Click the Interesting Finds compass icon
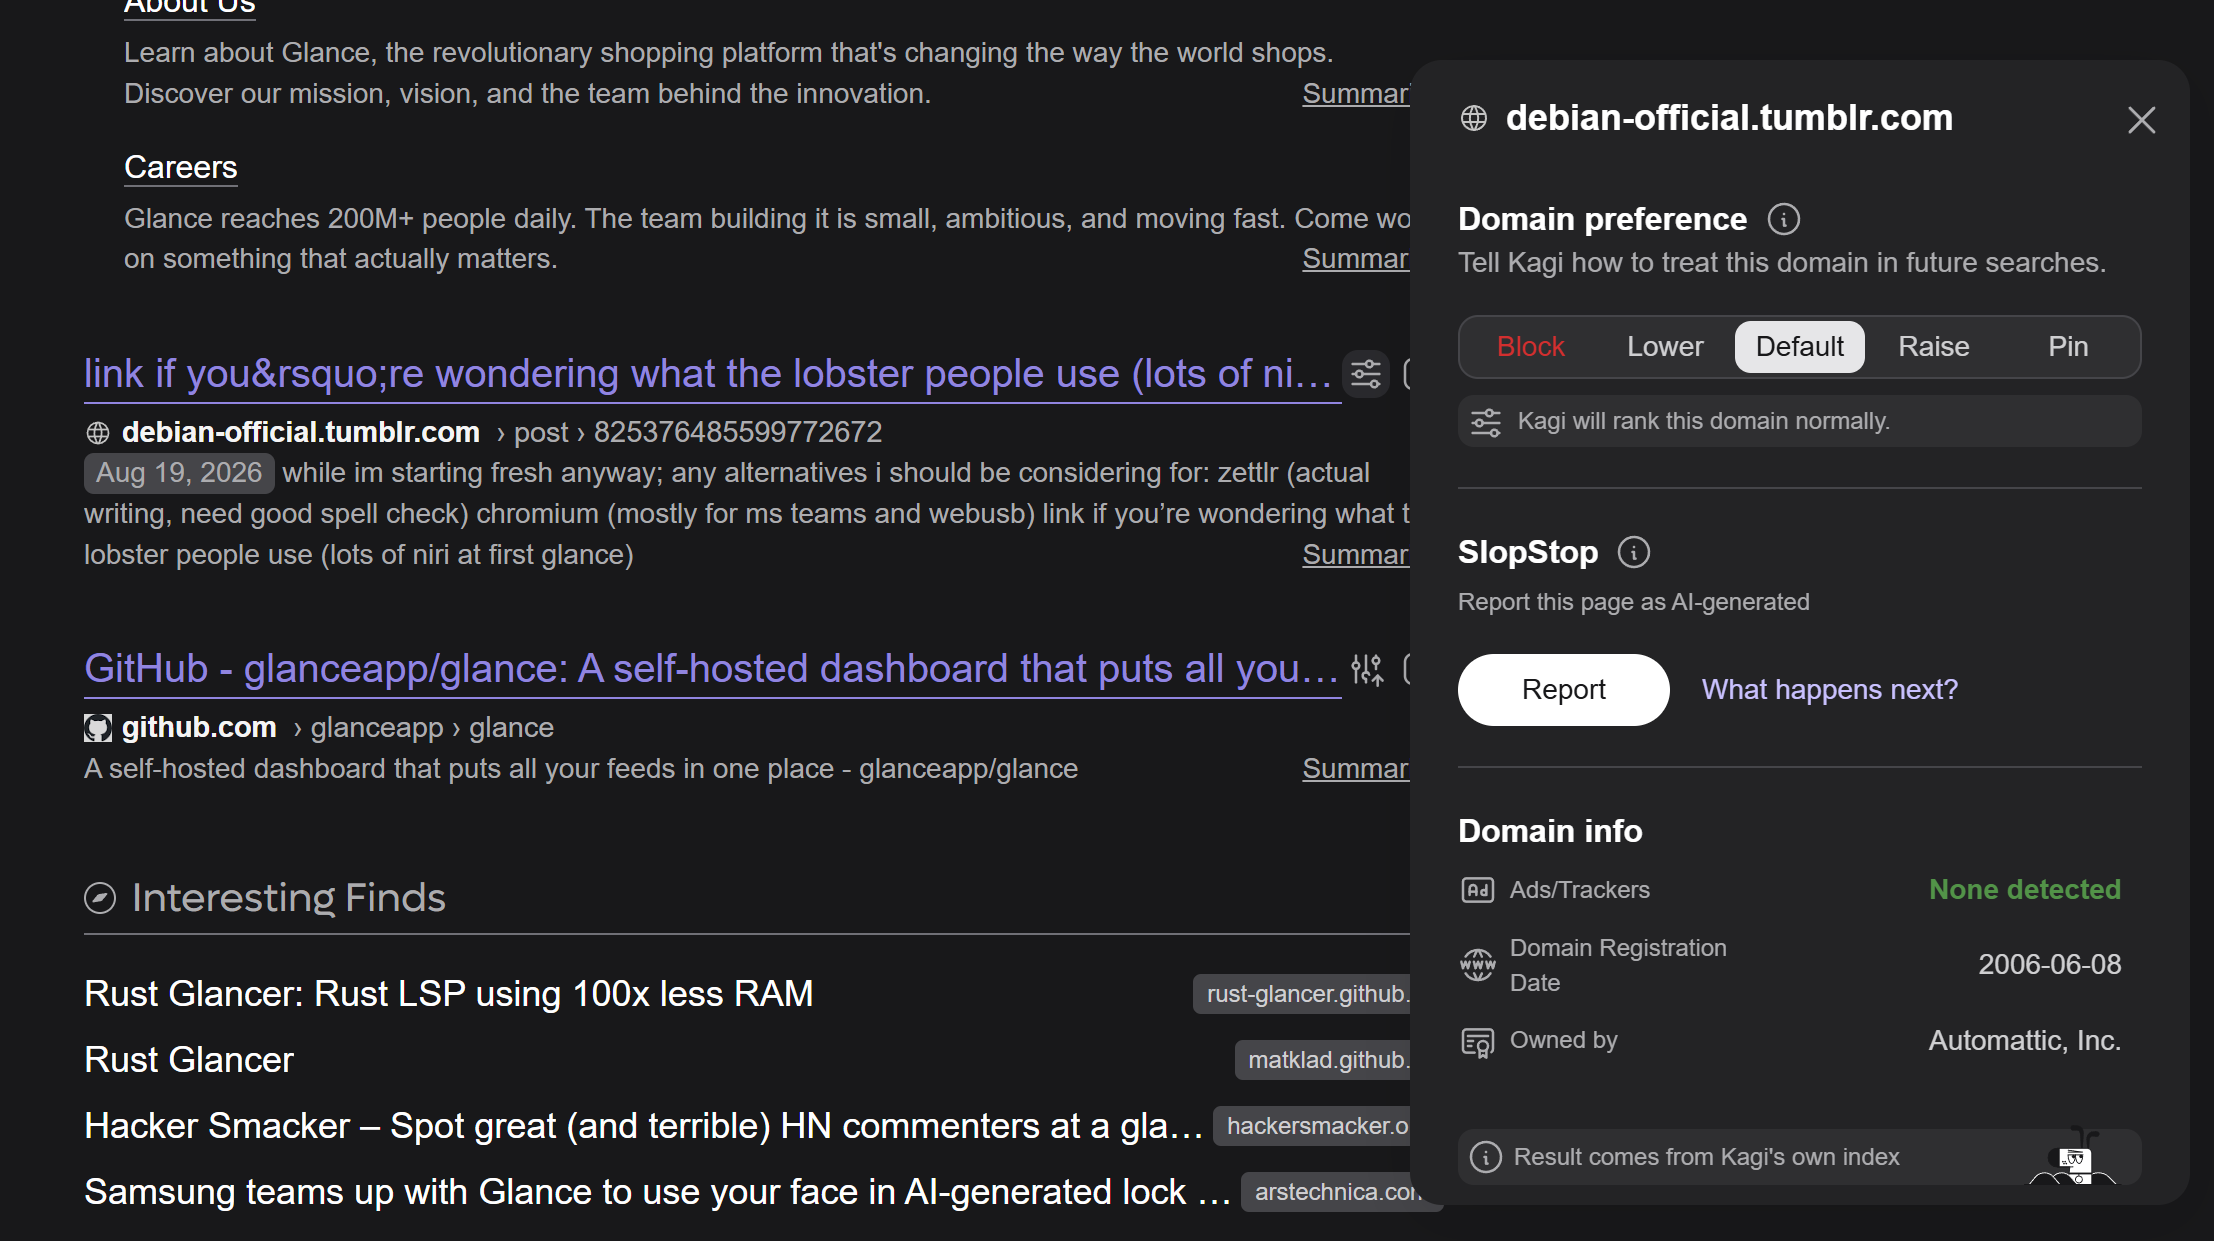Viewport: 2214px width, 1241px height. point(100,898)
